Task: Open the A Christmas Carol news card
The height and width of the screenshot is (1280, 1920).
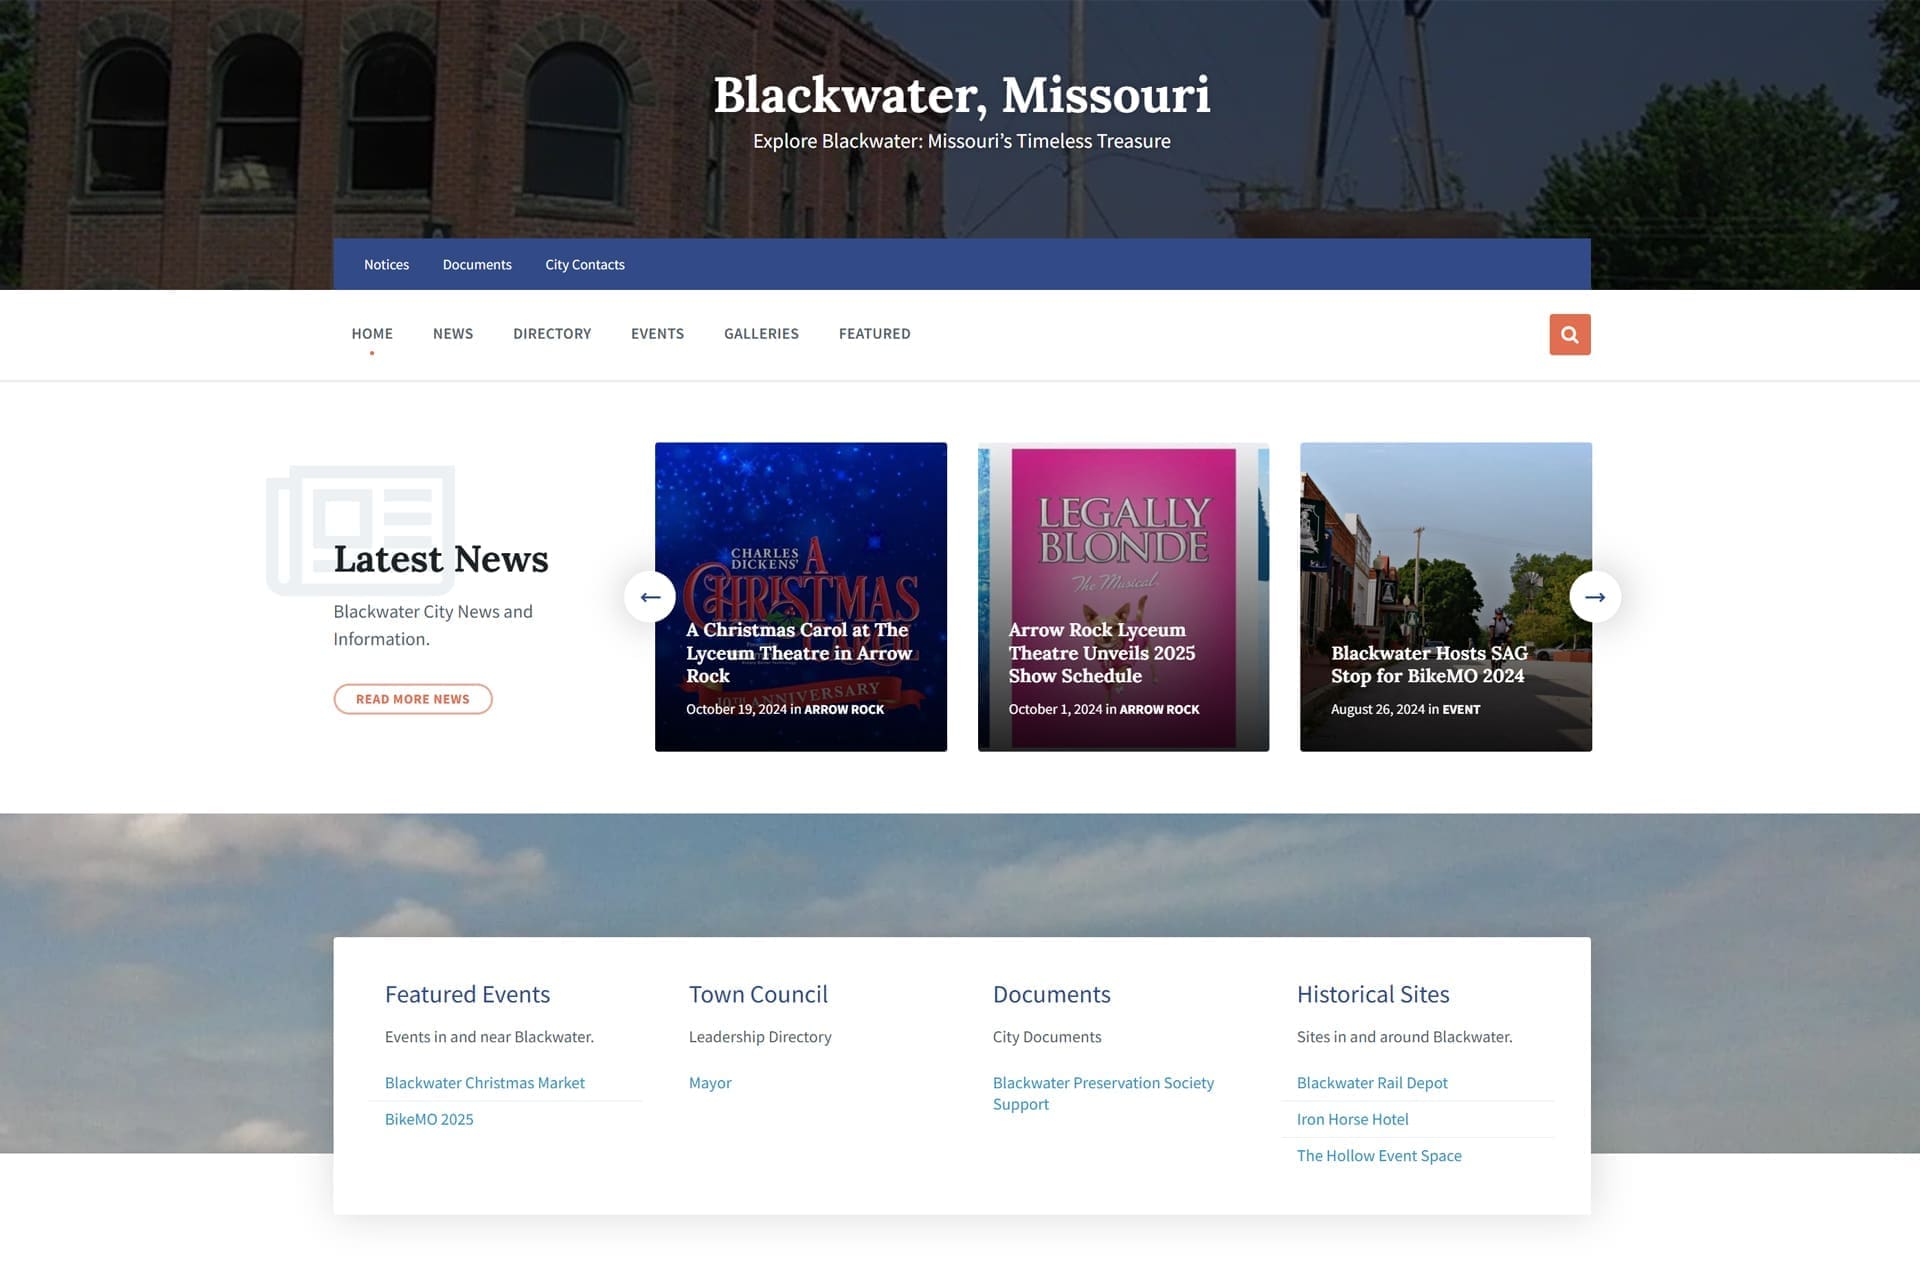Action: [801, 597]
